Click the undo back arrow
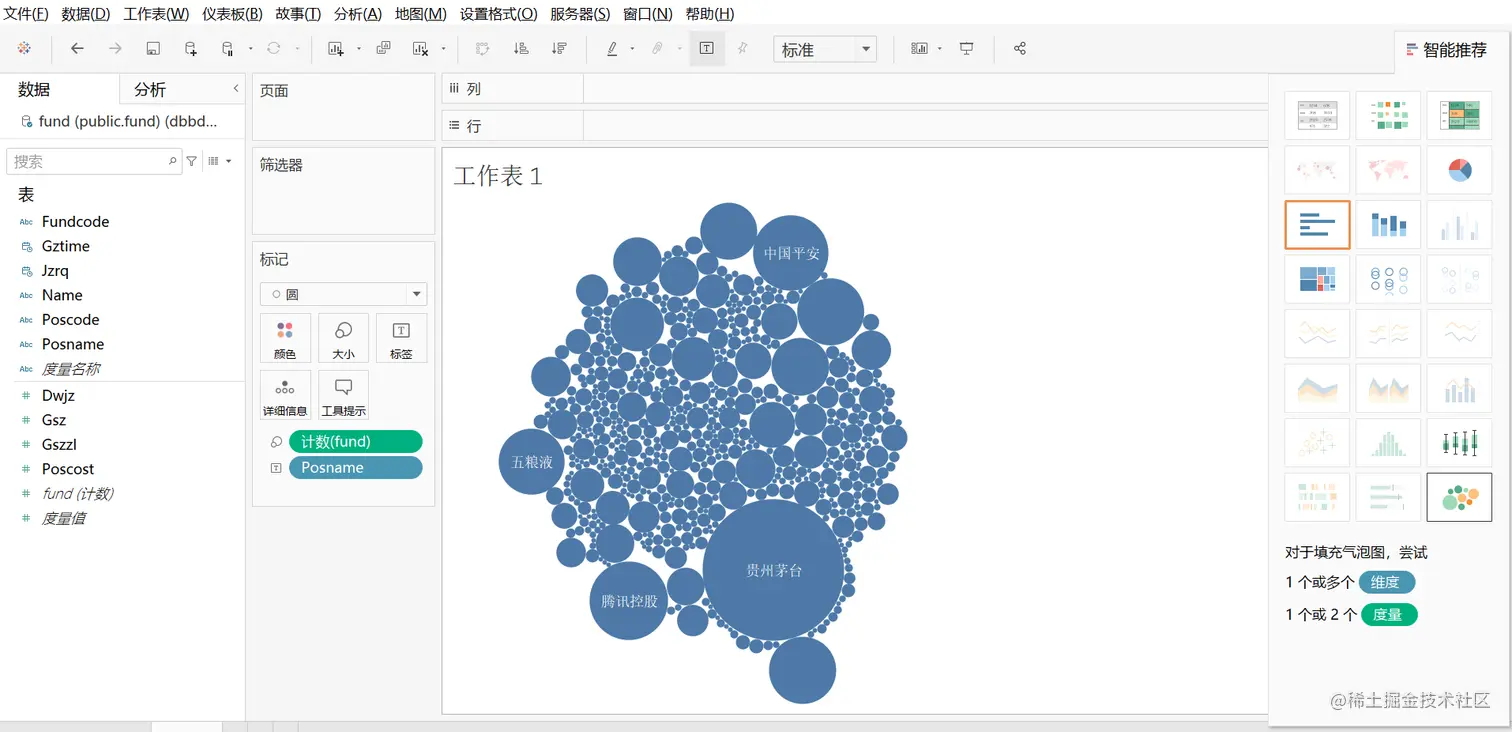 click(77, 49)
